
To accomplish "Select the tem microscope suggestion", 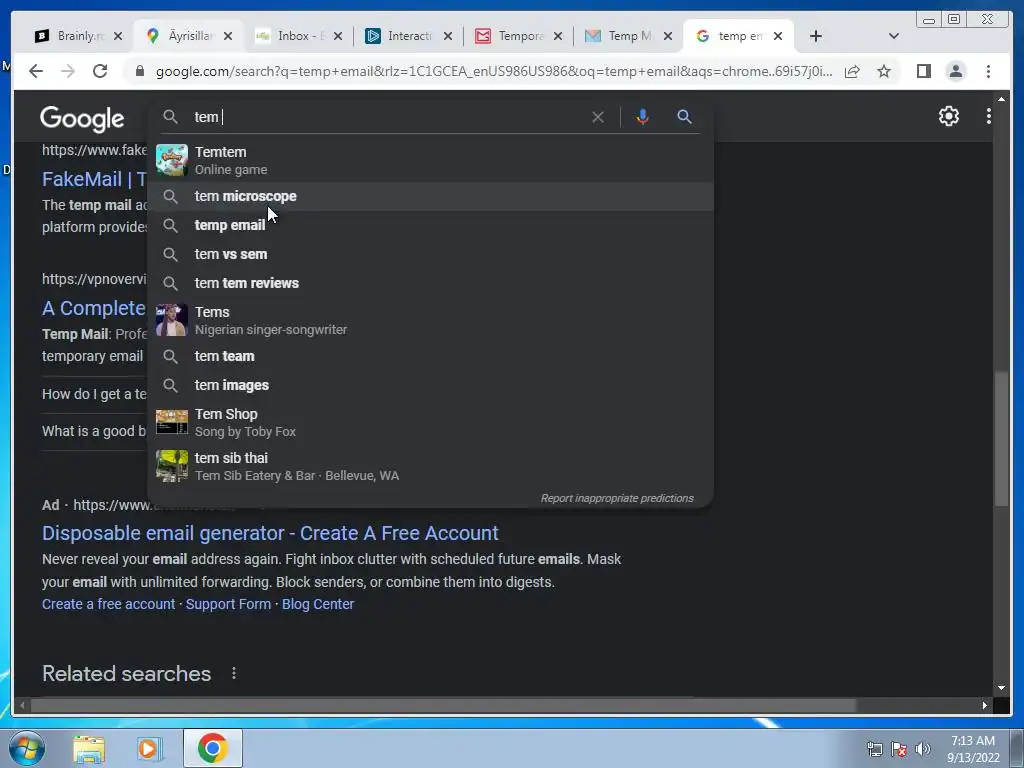I will (430, 196).
